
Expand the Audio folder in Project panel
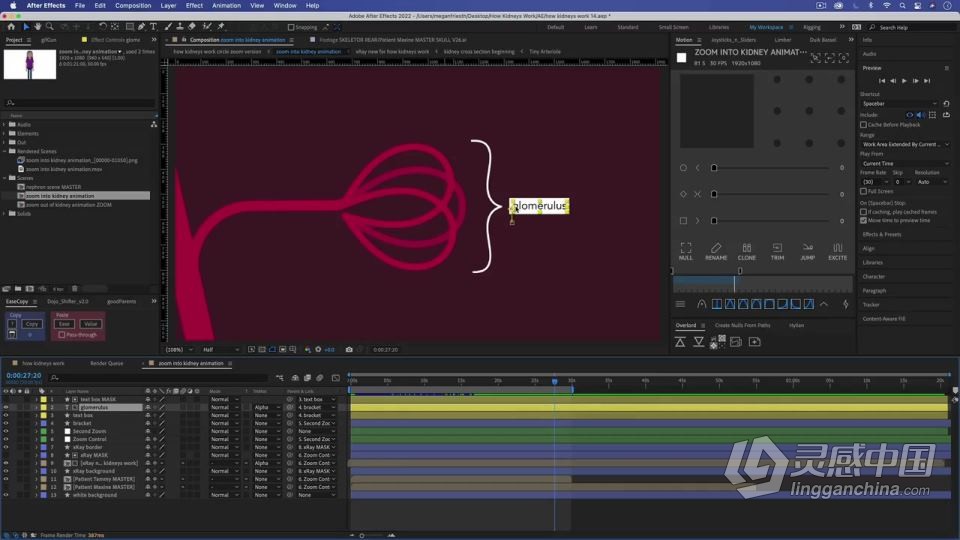4,124
